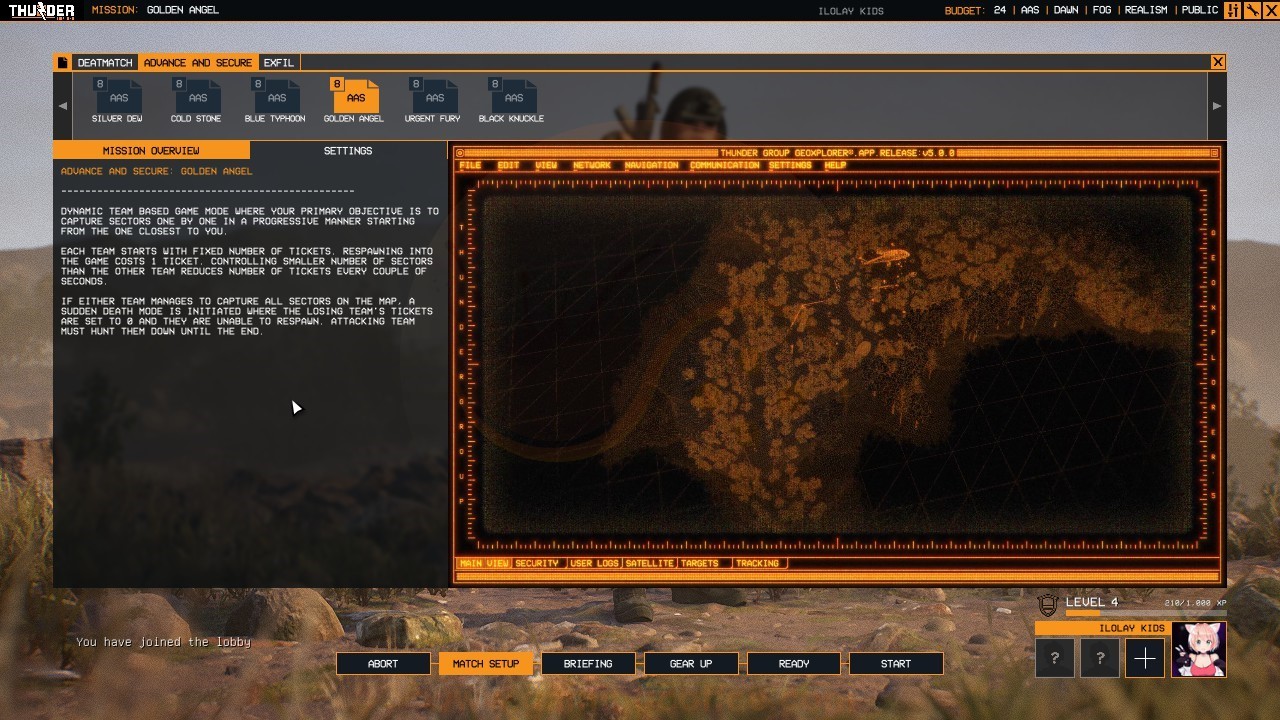Image resolution: width=1280 pixels, height=720 pixels.
Task: Click the 'Advance and Secure: Golden Angel' heading
Action: pyautogui.click(x=156, y=171)
